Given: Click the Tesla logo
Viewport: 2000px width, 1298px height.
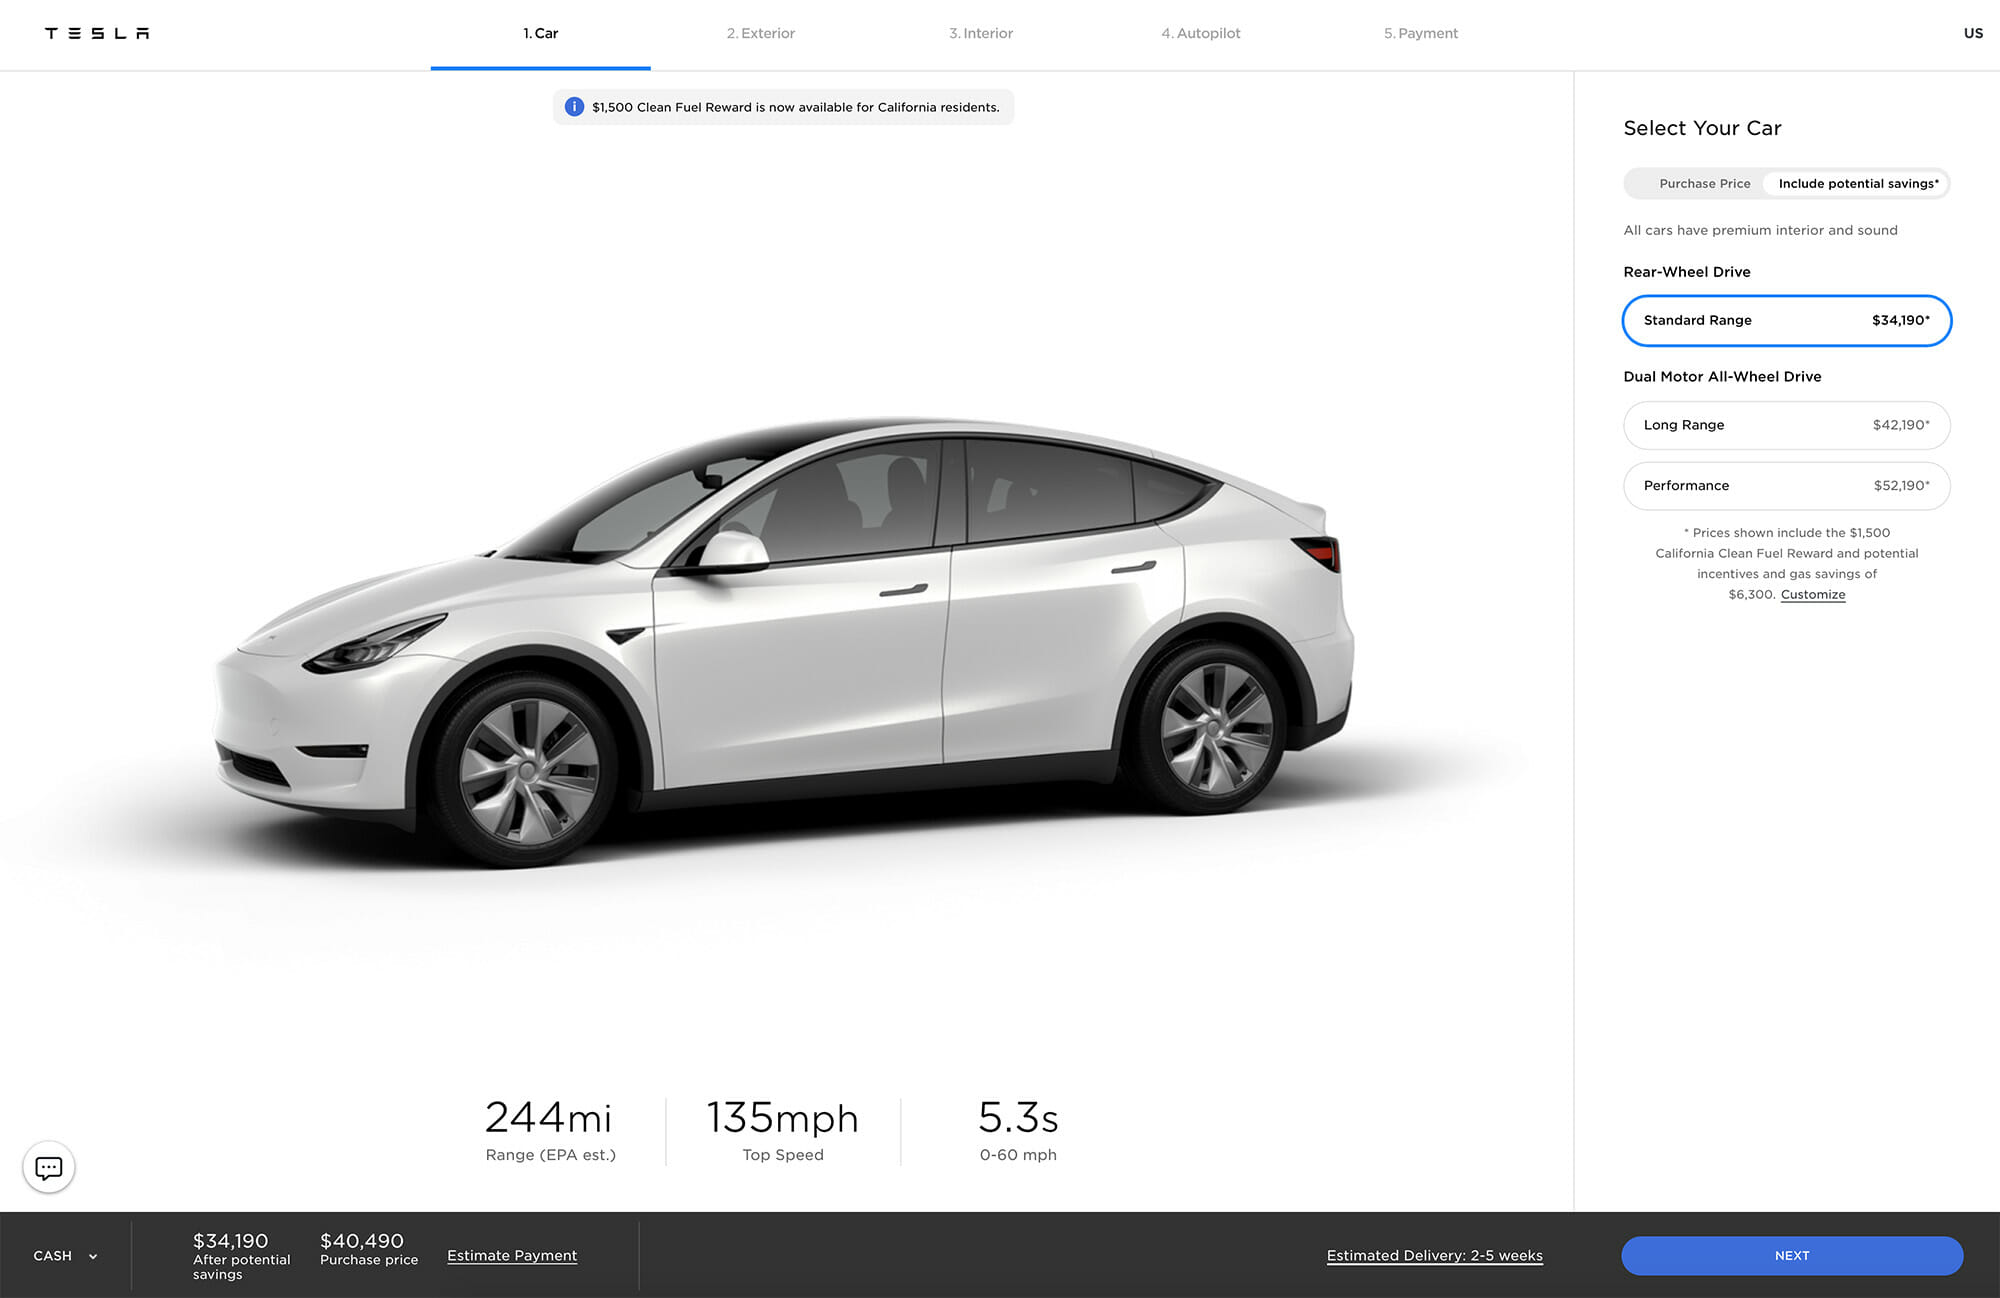Looking at the screenshot, I should [97, 33].
